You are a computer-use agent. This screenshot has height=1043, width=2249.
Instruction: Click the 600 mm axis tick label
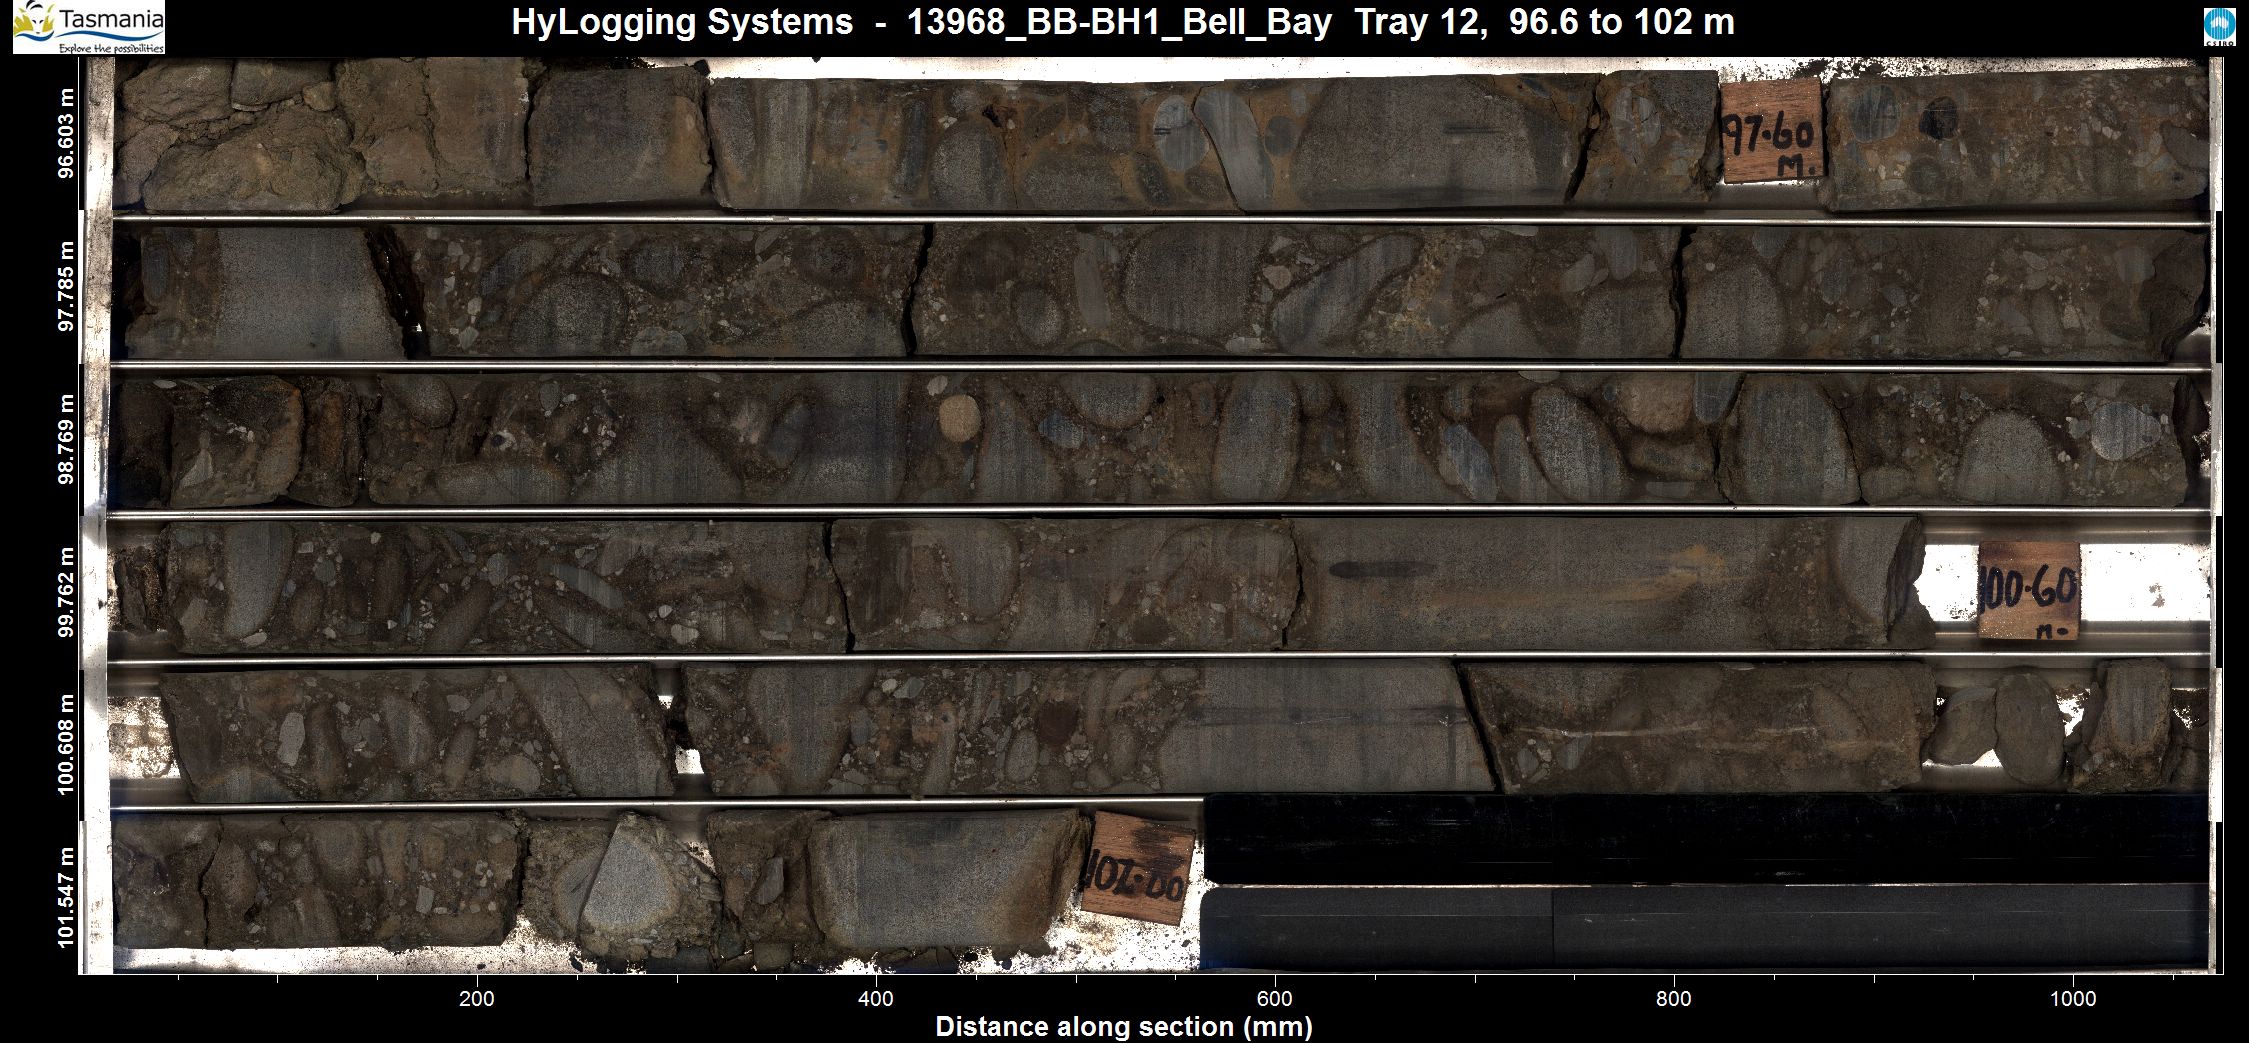1275,999
